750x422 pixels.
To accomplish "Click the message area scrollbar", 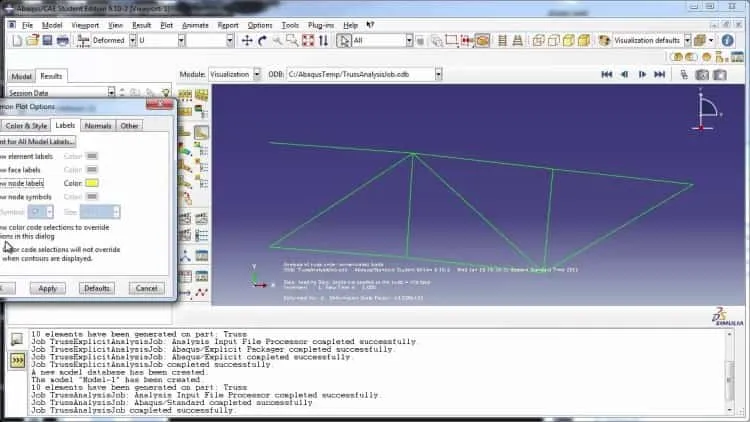I will coord(729,372).
